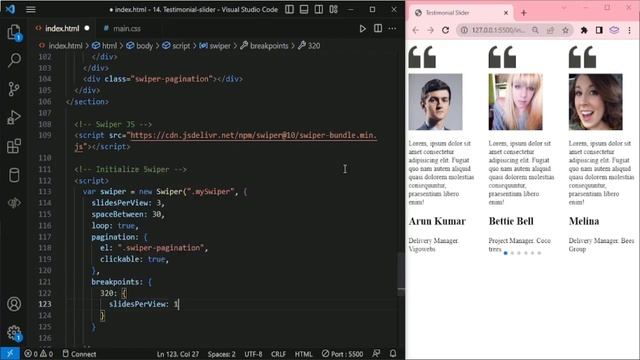Click the remote window icon in status bar
The width and height of the screenshot is (640, 360).
[10, 353]
